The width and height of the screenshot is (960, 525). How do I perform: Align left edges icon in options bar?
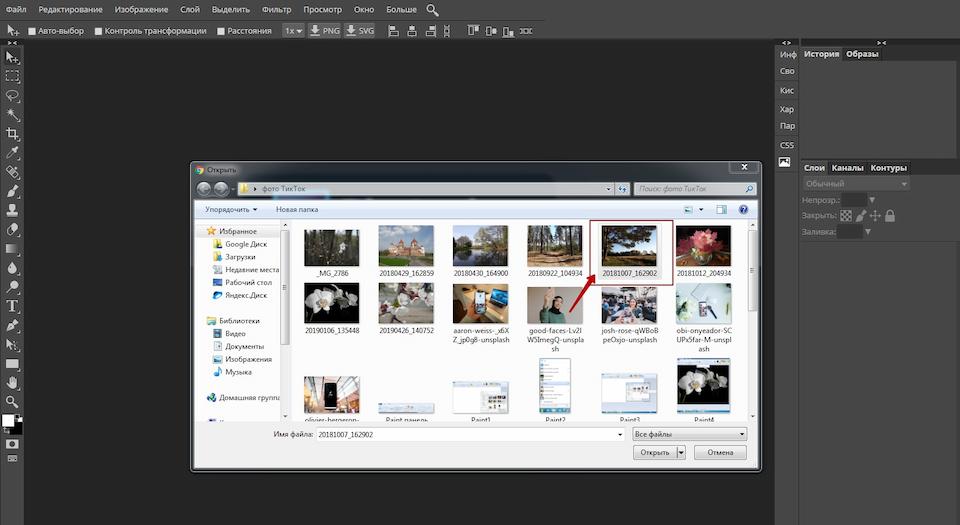coord(394,31)
